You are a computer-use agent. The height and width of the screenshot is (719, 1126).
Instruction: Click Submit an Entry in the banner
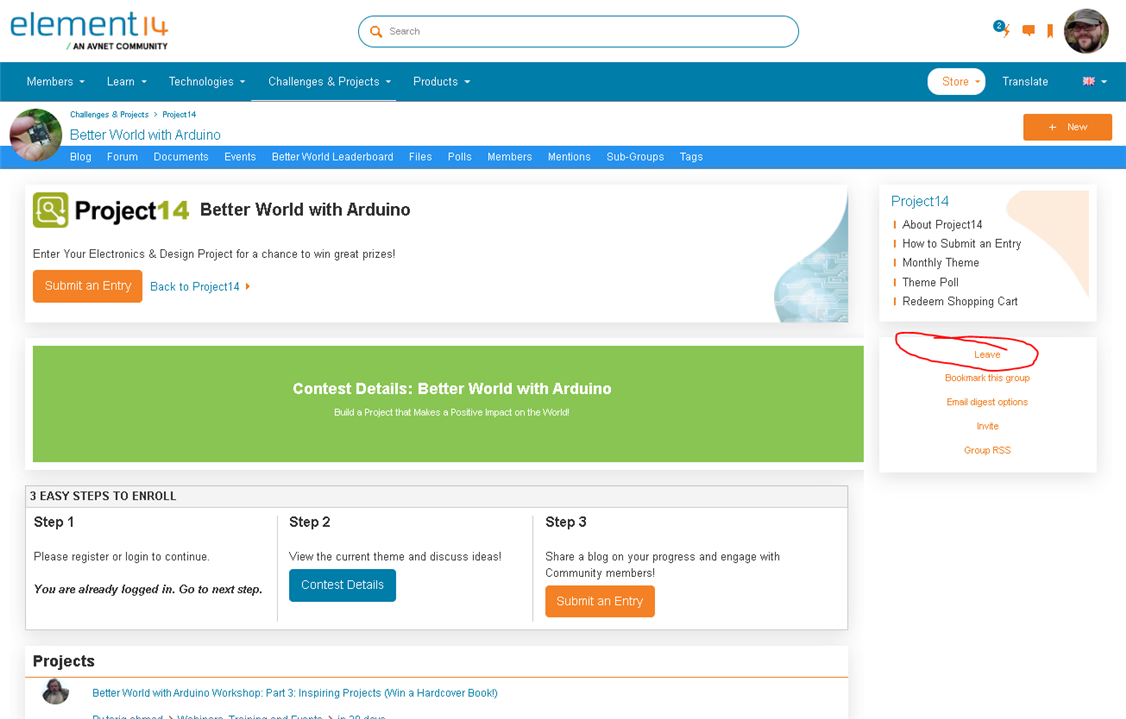(88, 286)
